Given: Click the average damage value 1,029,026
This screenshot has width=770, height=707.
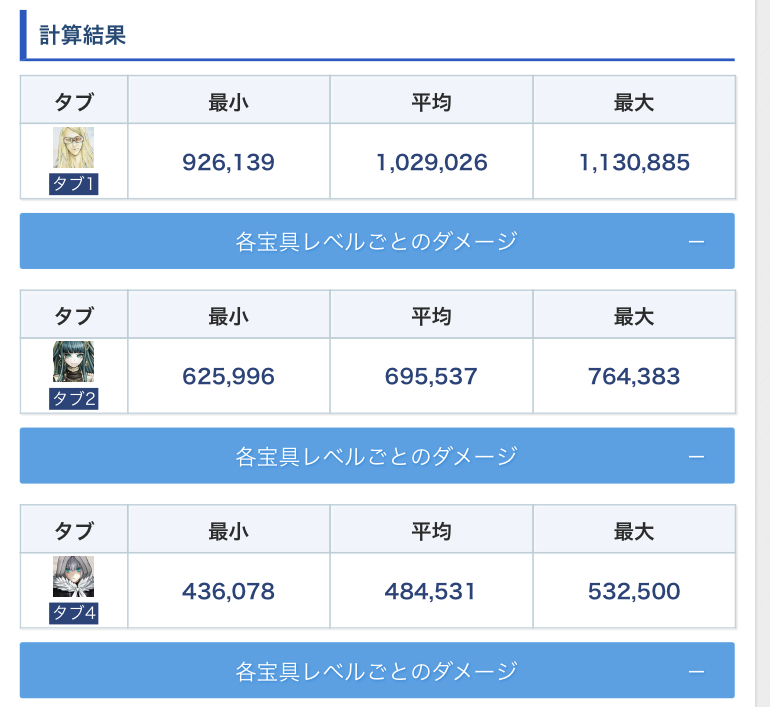Looking at the screenshot, I should point(431,162).
